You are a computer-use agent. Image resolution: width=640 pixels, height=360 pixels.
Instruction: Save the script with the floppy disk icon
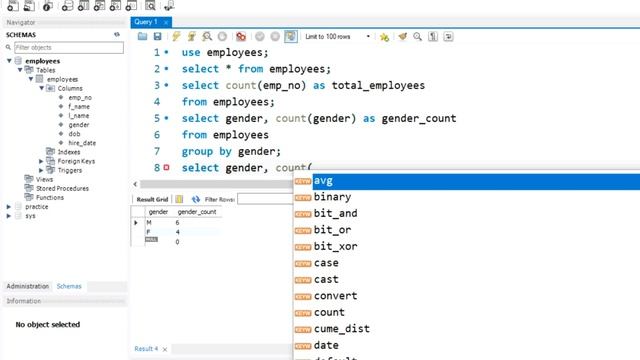click(x=158, y=37)
